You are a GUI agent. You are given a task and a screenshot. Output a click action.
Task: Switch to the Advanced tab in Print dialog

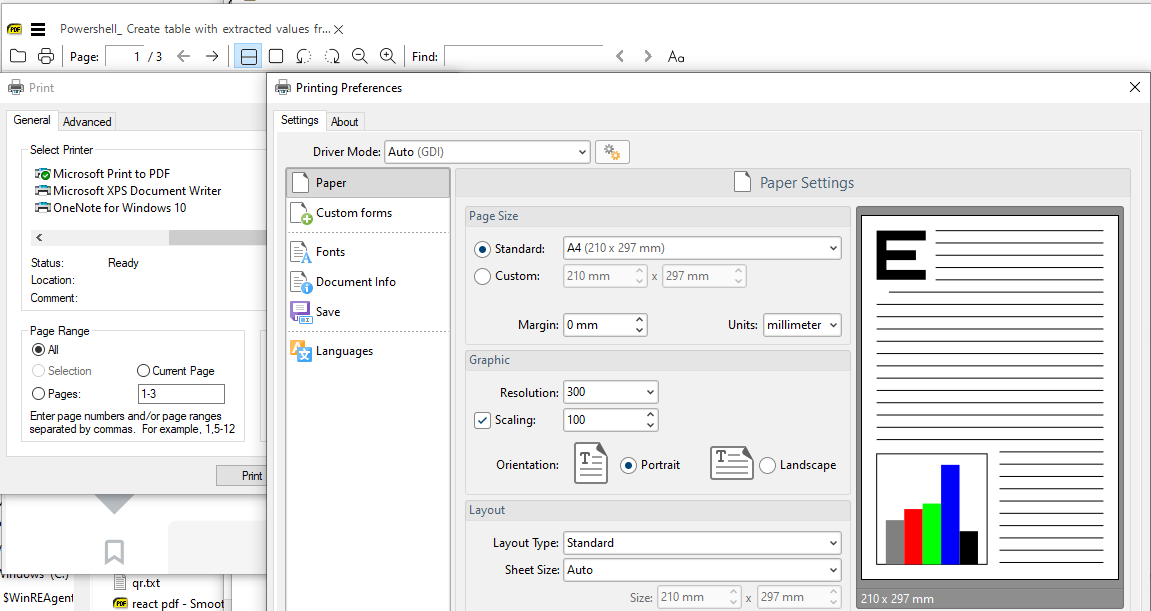pyautogui.click(x=87, y=121)
